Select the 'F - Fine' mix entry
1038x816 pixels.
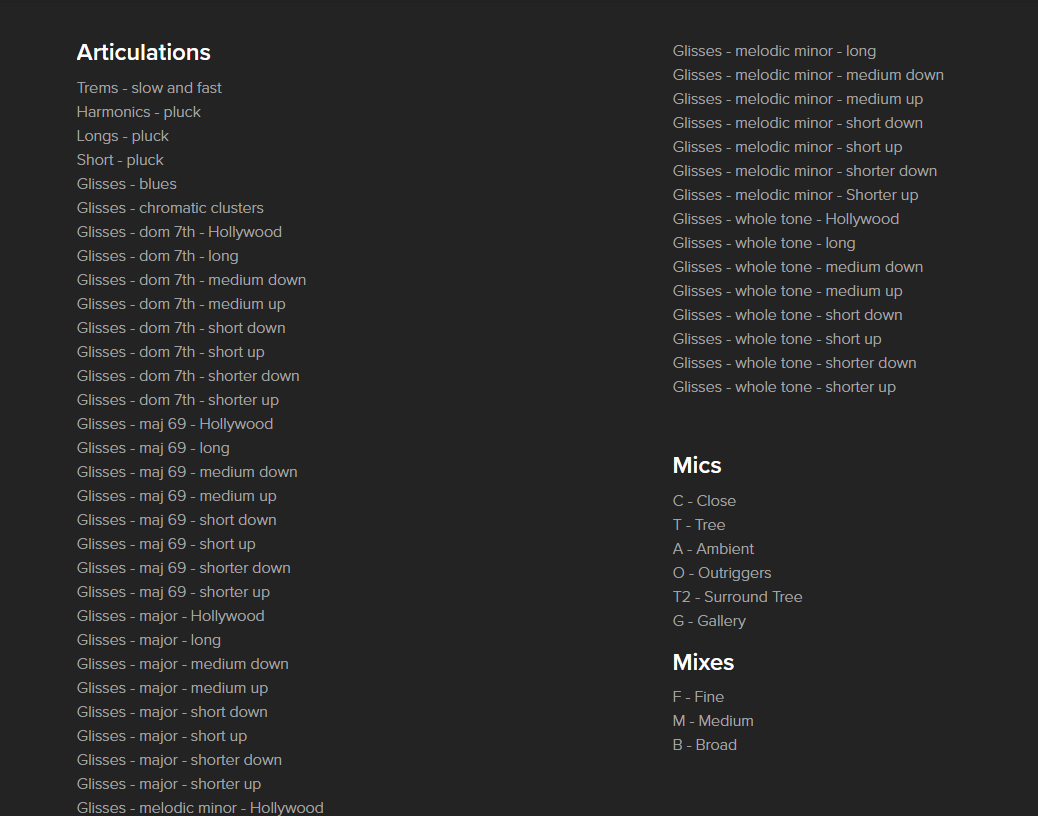[x=698, y=697]
